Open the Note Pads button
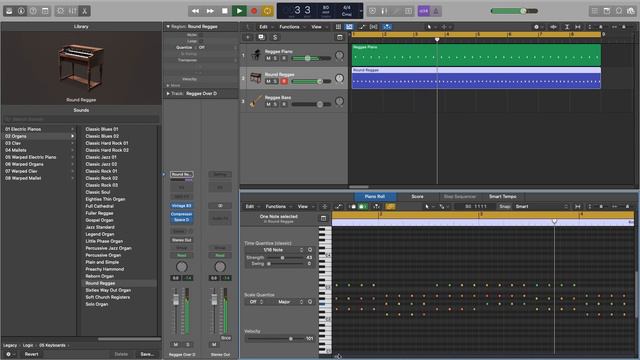Image resolution: width=640 pixels, height=360 pixels. coord(607,11)
